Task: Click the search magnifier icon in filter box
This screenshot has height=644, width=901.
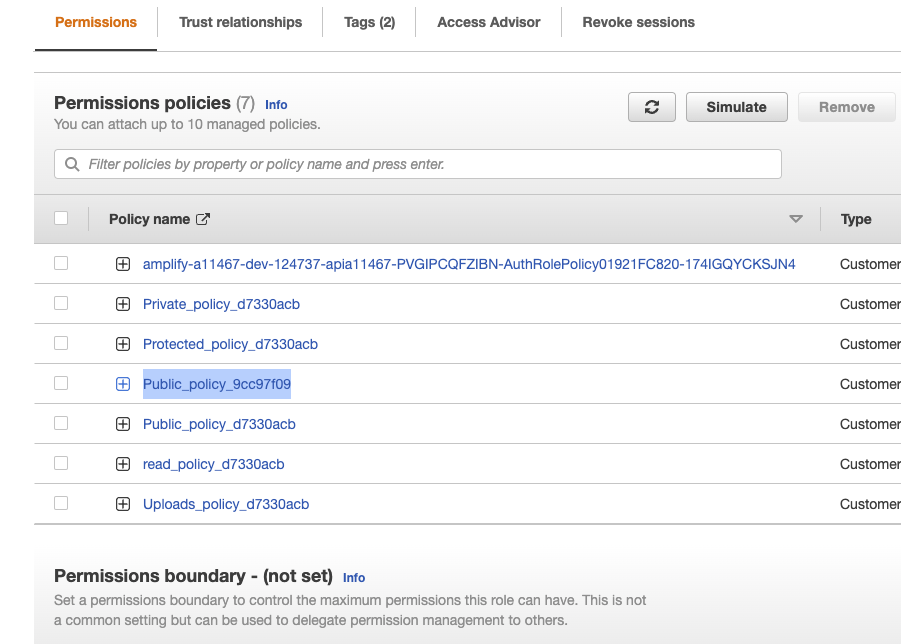Action: [x=72, y=164]
